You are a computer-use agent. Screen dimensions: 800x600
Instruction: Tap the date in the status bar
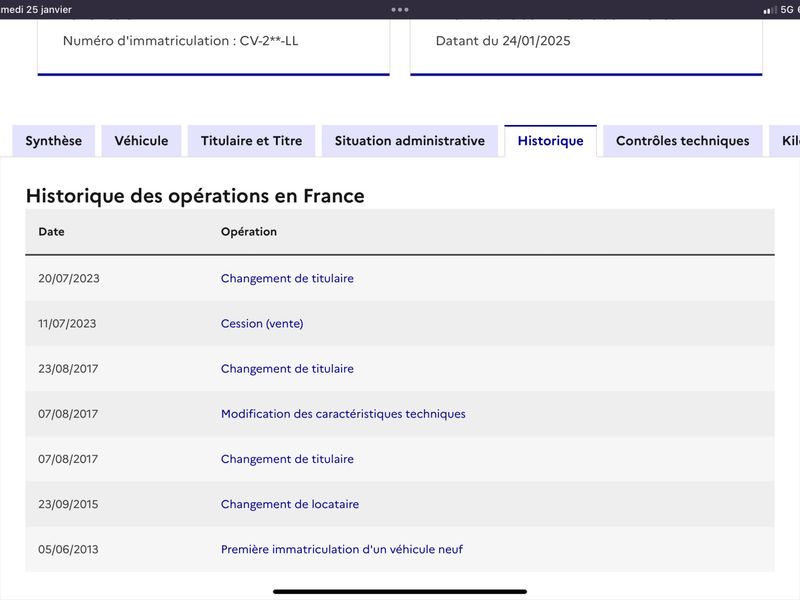point(36,10)
